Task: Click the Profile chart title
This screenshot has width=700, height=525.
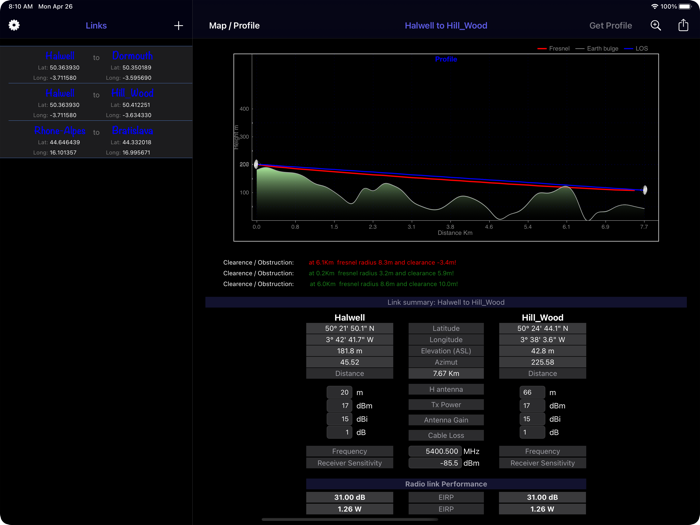Action: pos(446,59)
